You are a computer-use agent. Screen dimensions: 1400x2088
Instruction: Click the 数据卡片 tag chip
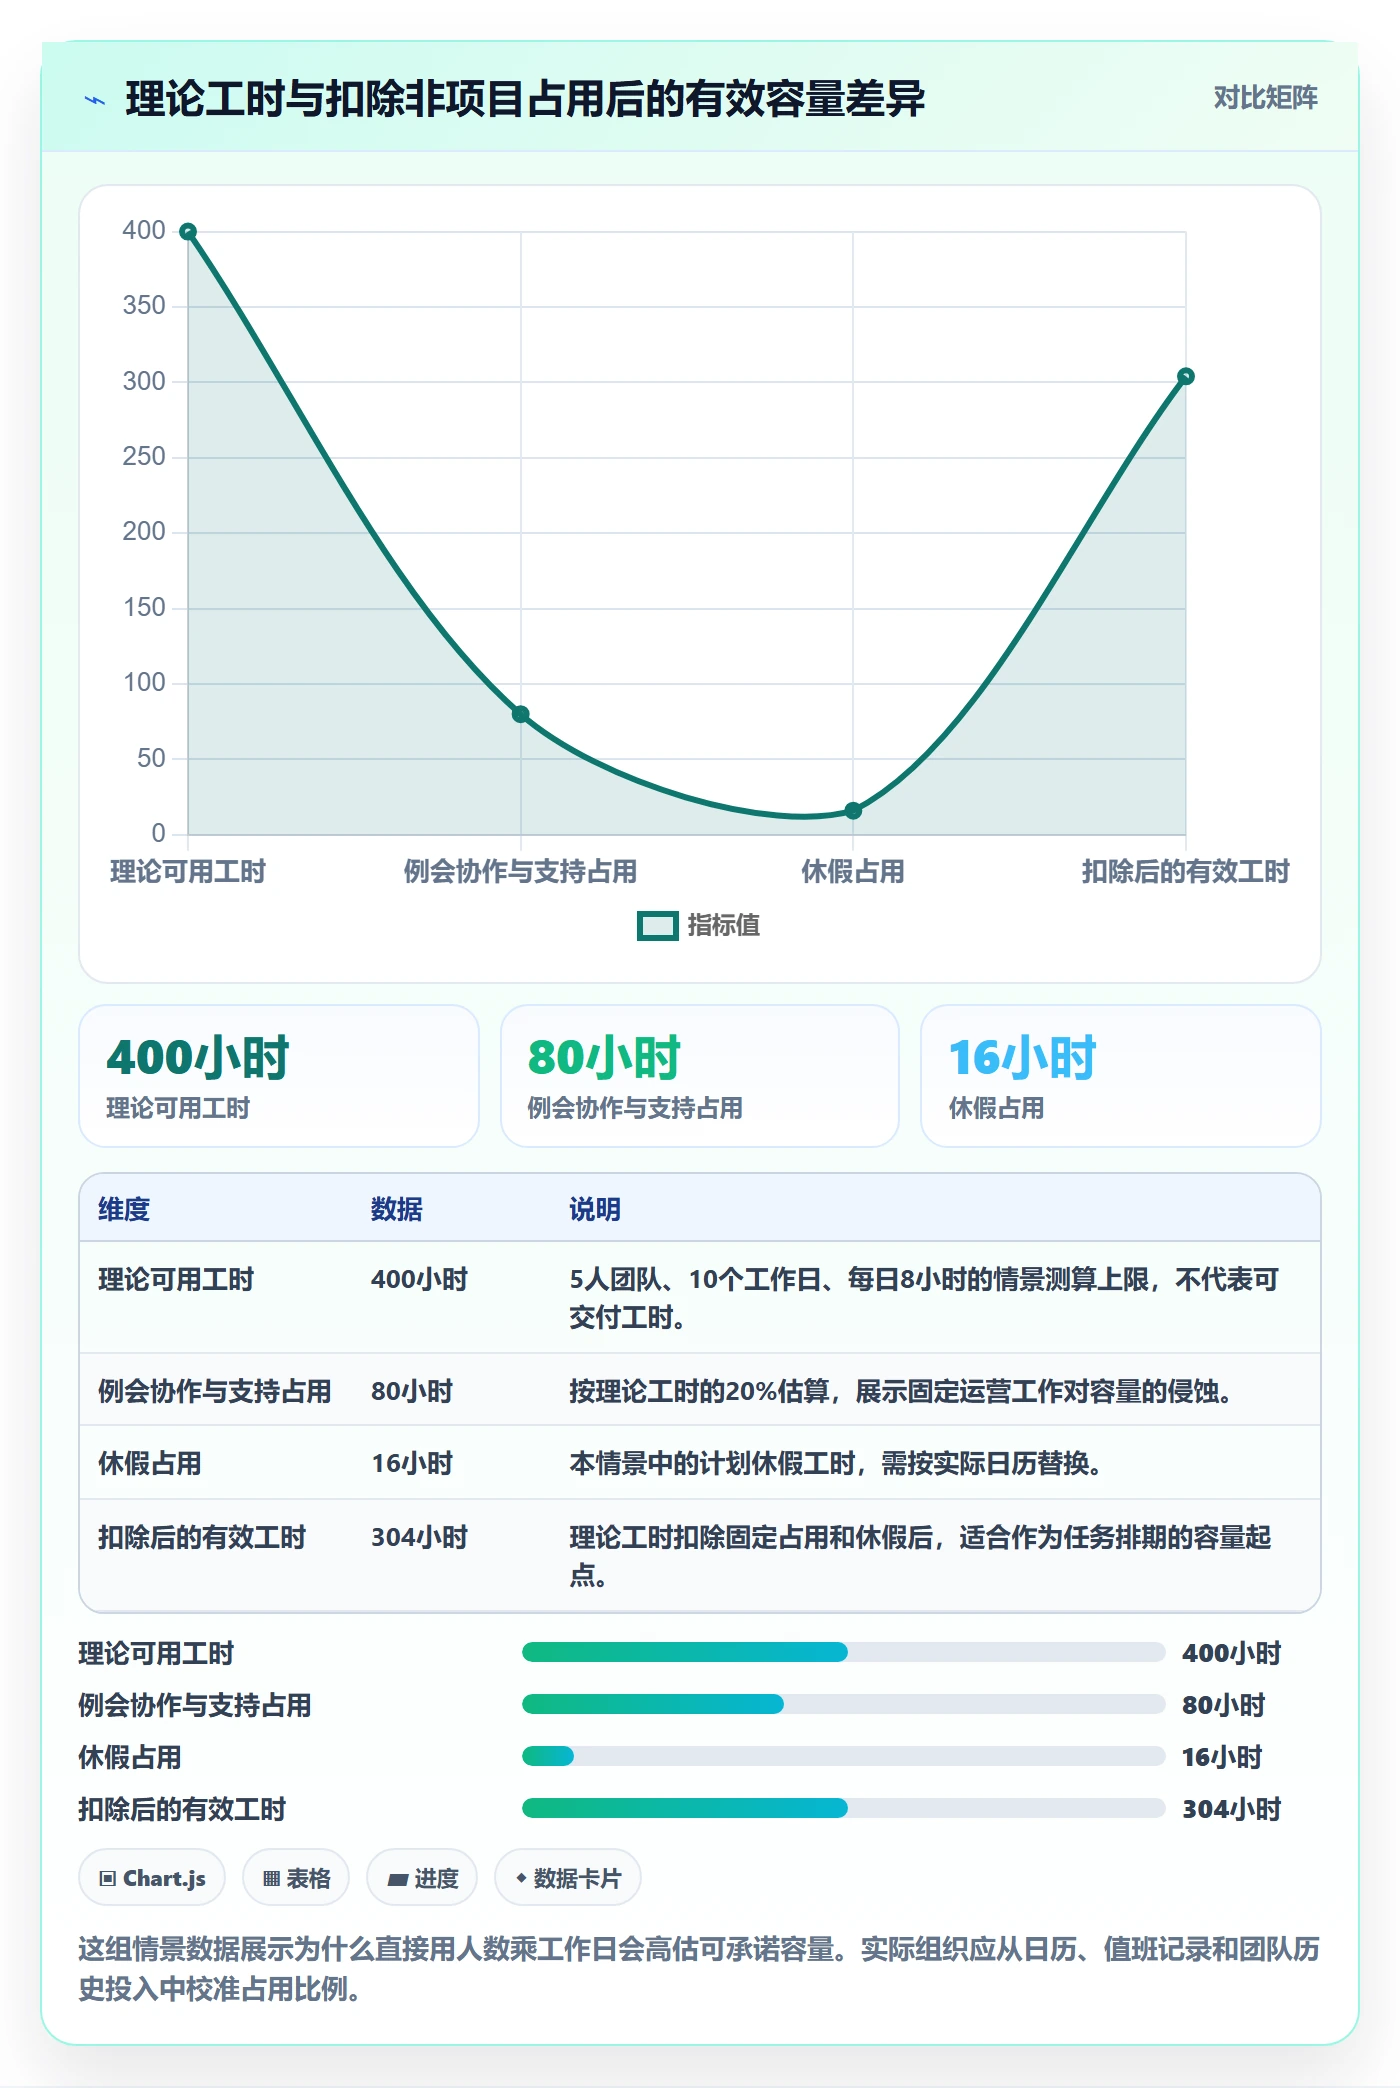click(x=568, y=1878)
